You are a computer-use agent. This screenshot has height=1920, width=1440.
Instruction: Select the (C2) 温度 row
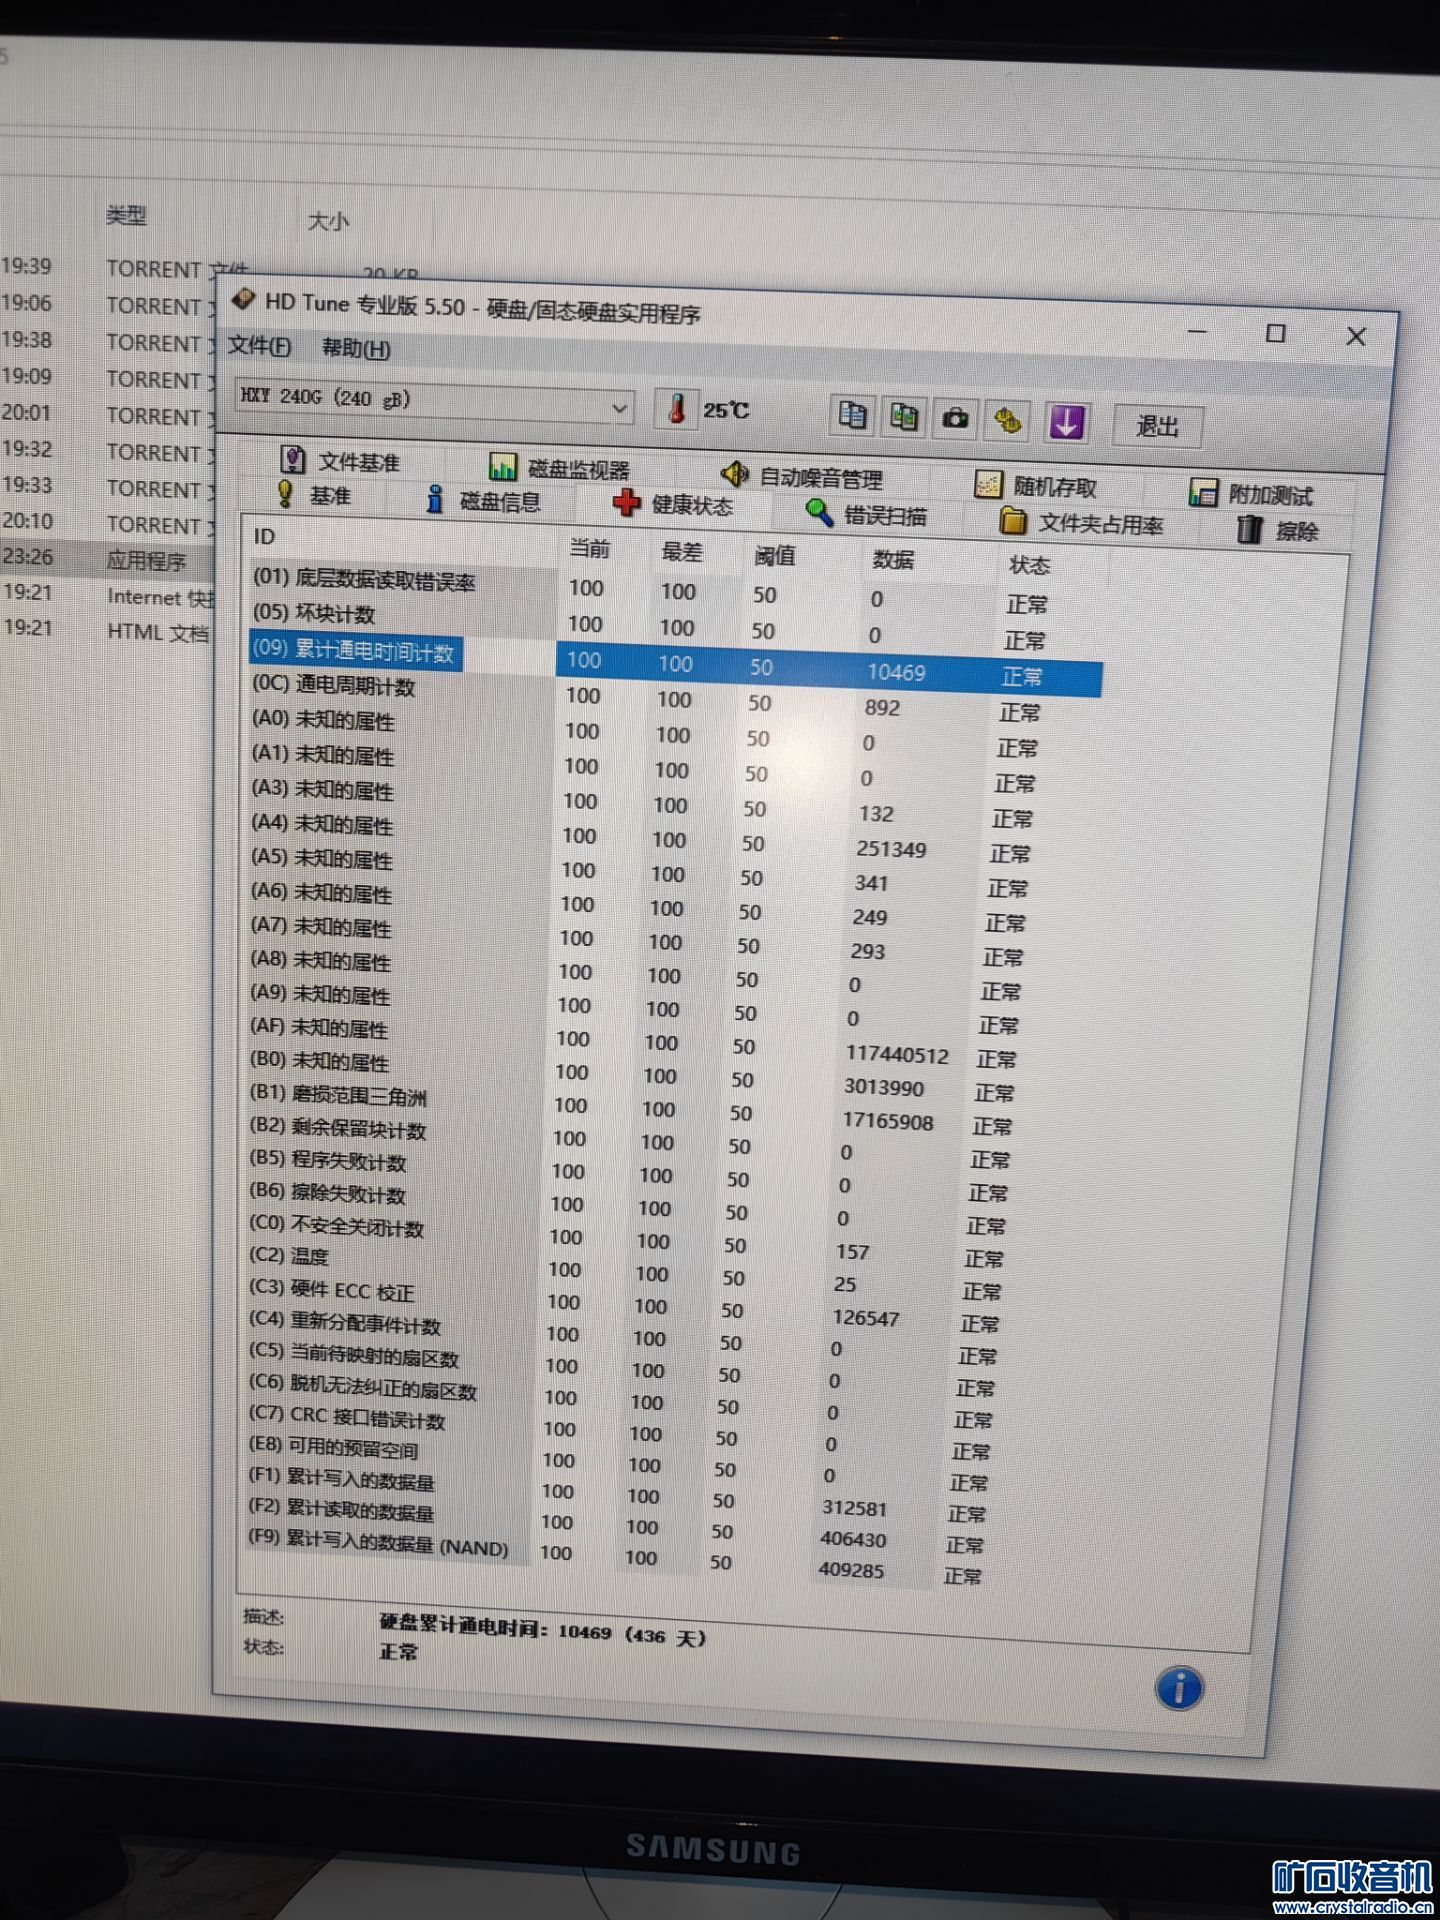click(x=626, y=1271)
